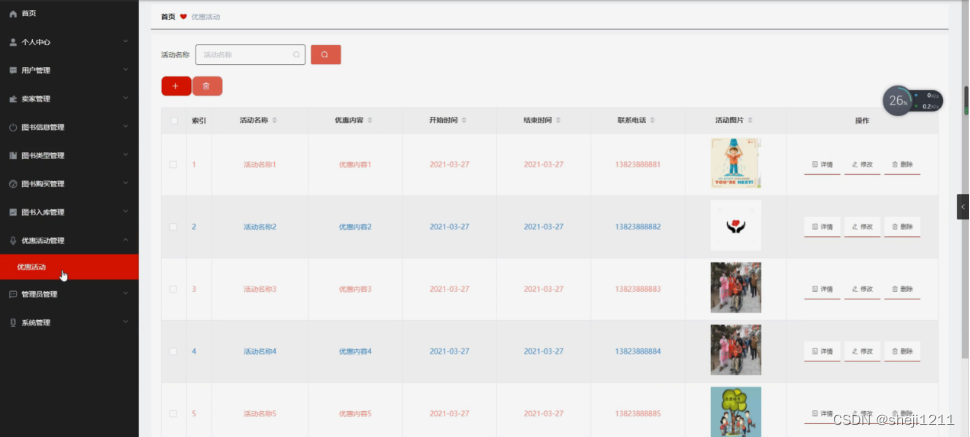Screen dimensions: 970x437
Task: Open 首页 in the sidebar
Action: [x=29, y=14]
